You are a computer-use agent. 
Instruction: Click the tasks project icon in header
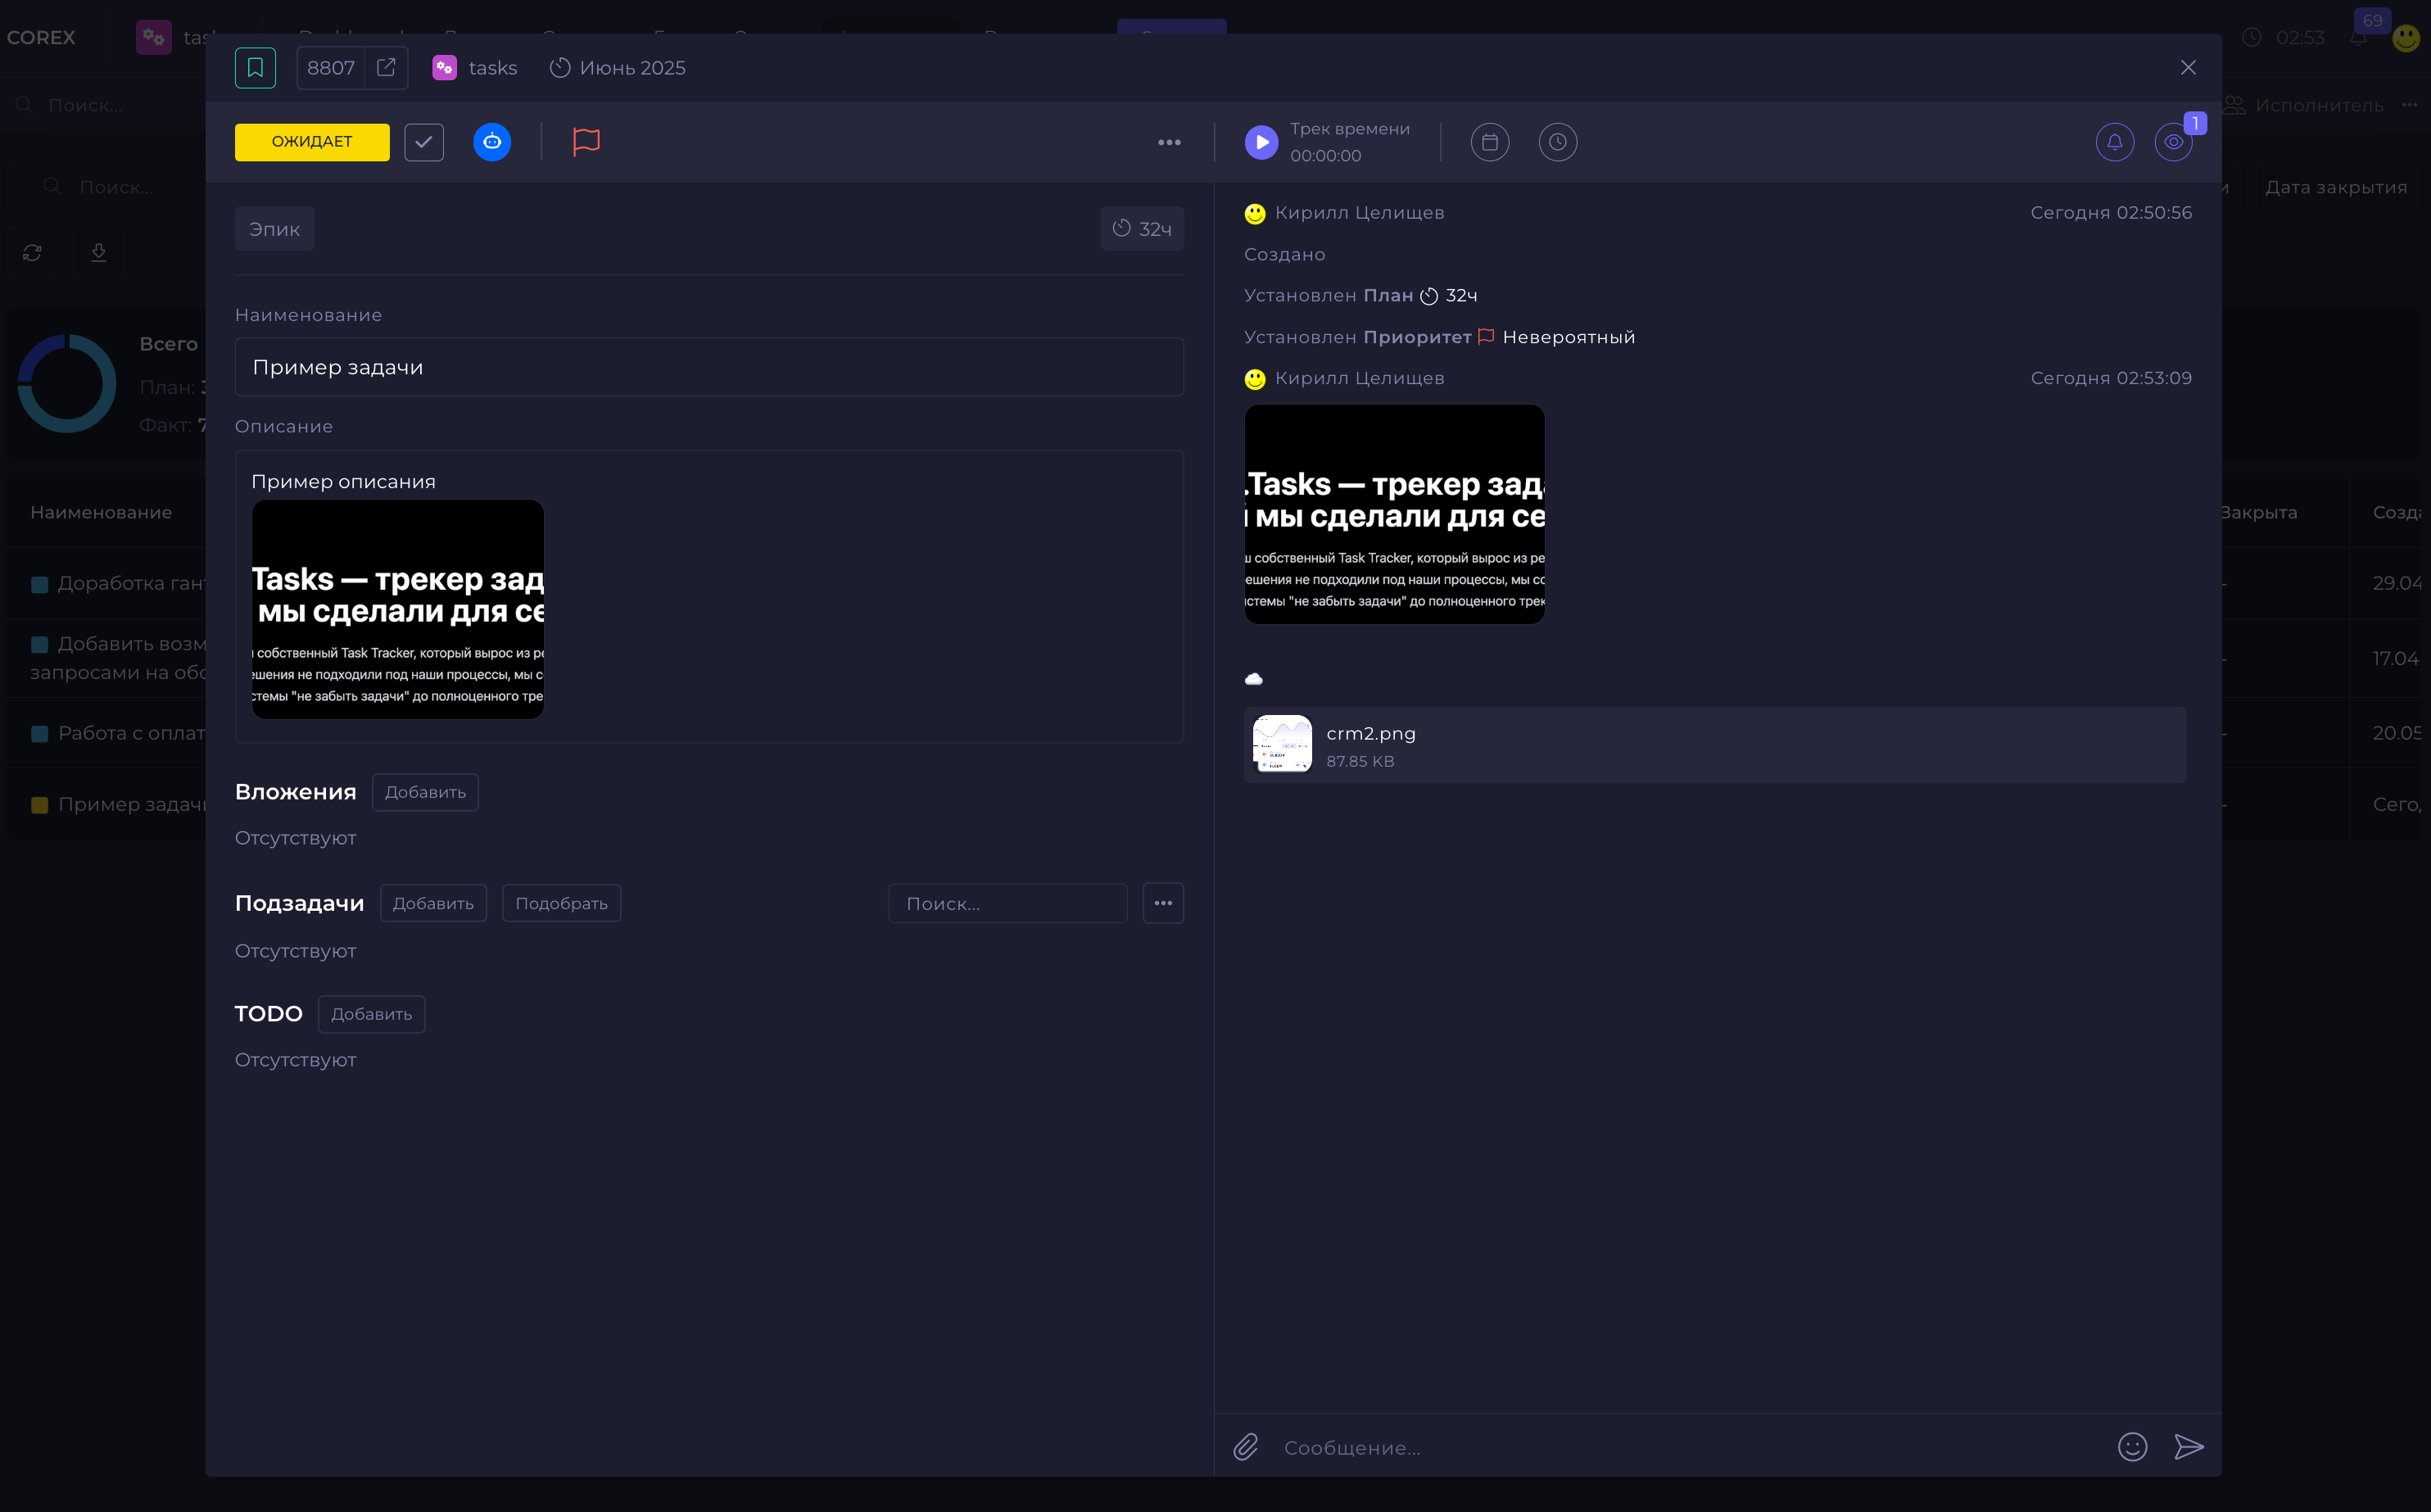[444, 68]
